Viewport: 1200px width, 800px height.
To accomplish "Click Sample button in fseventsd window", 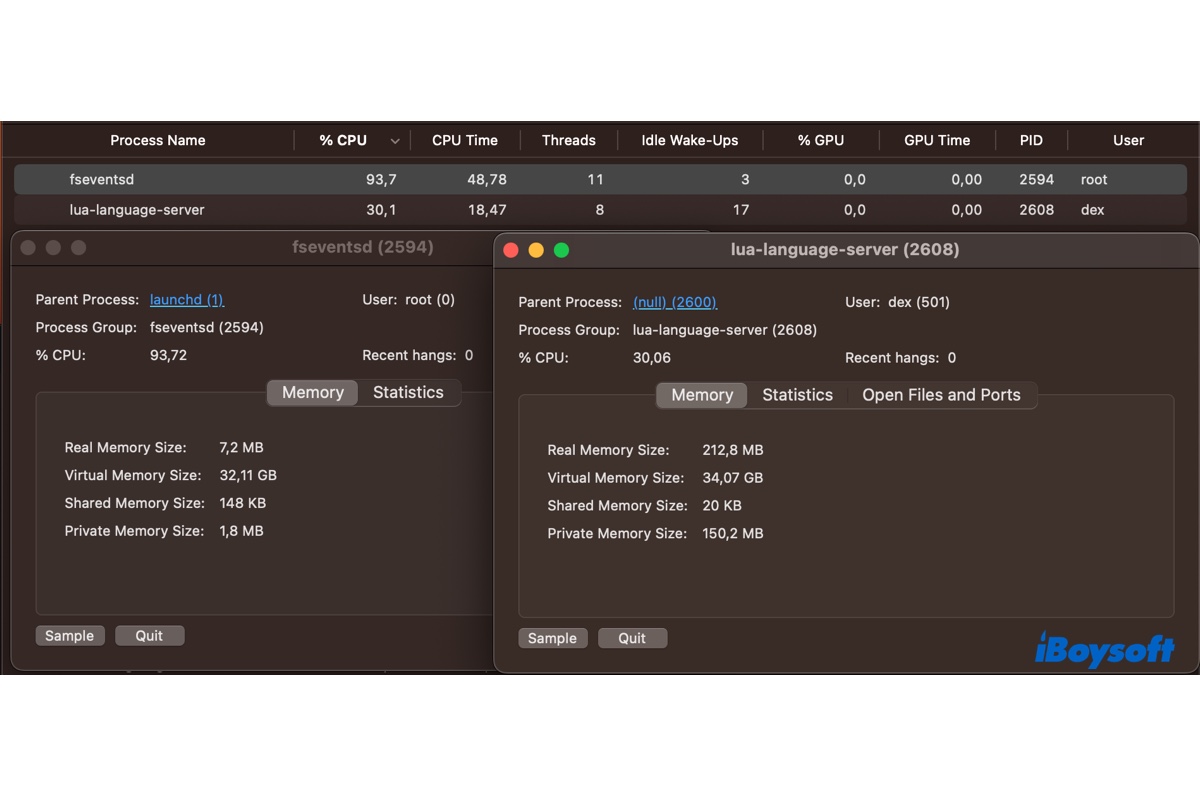I will [x=69, y=636].
